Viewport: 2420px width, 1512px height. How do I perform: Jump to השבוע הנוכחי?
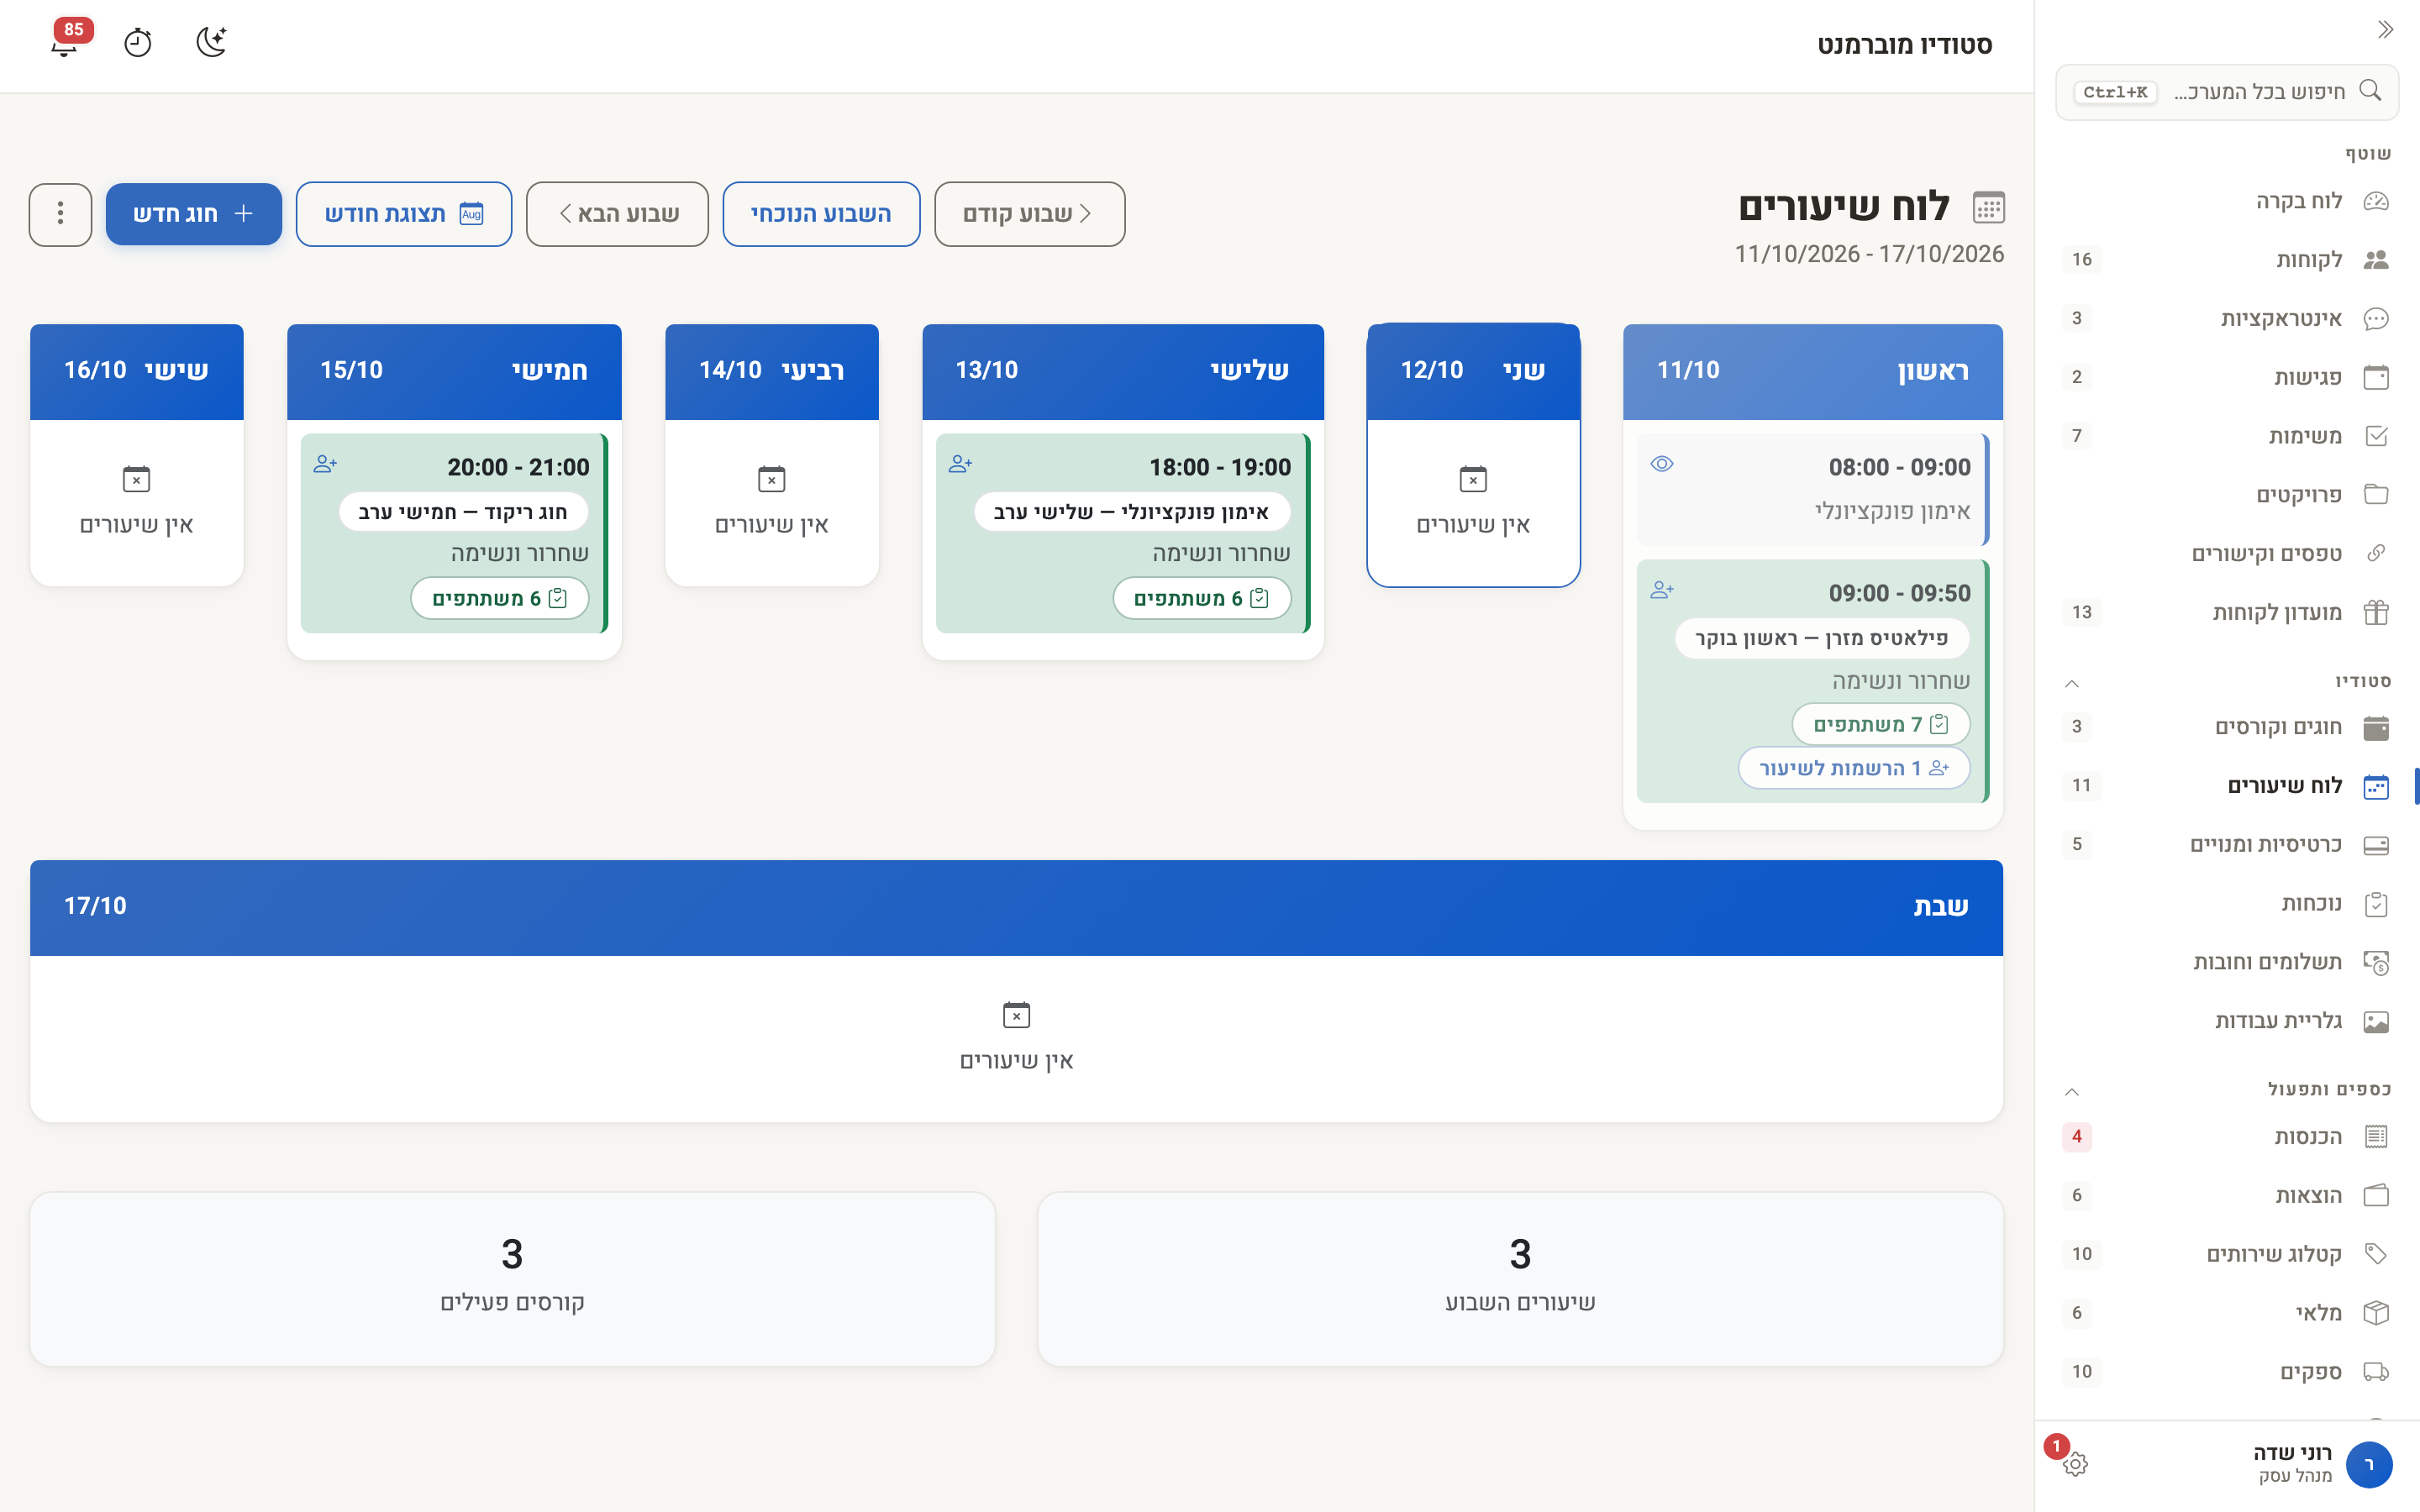coord(821,214)
